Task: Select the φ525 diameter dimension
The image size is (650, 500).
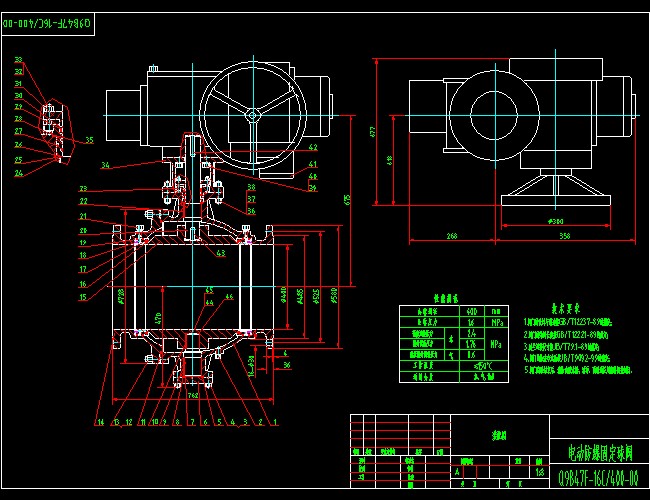Action: (x=316, y=297)
